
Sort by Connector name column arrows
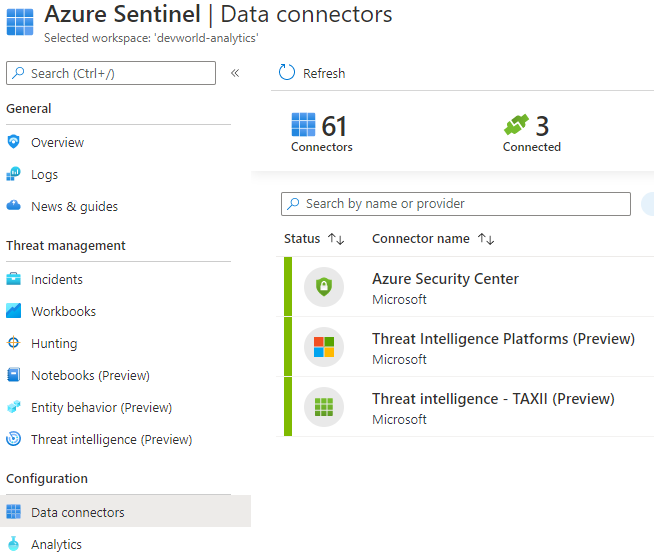486,239
